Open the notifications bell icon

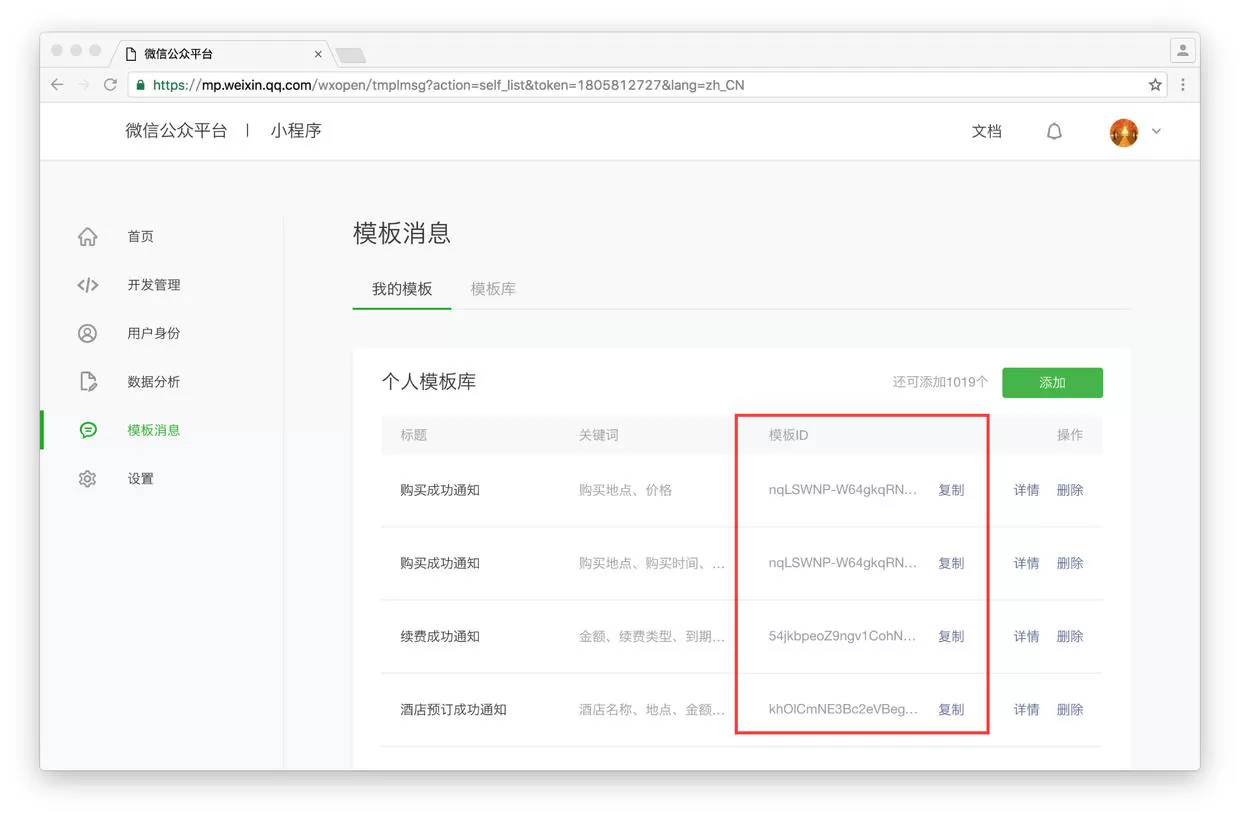coord(1054,131)
